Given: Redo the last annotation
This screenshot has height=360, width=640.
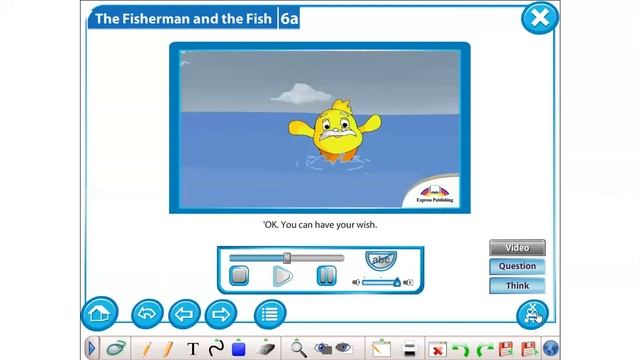Looking at the screenshot, I should coord(484,350).
